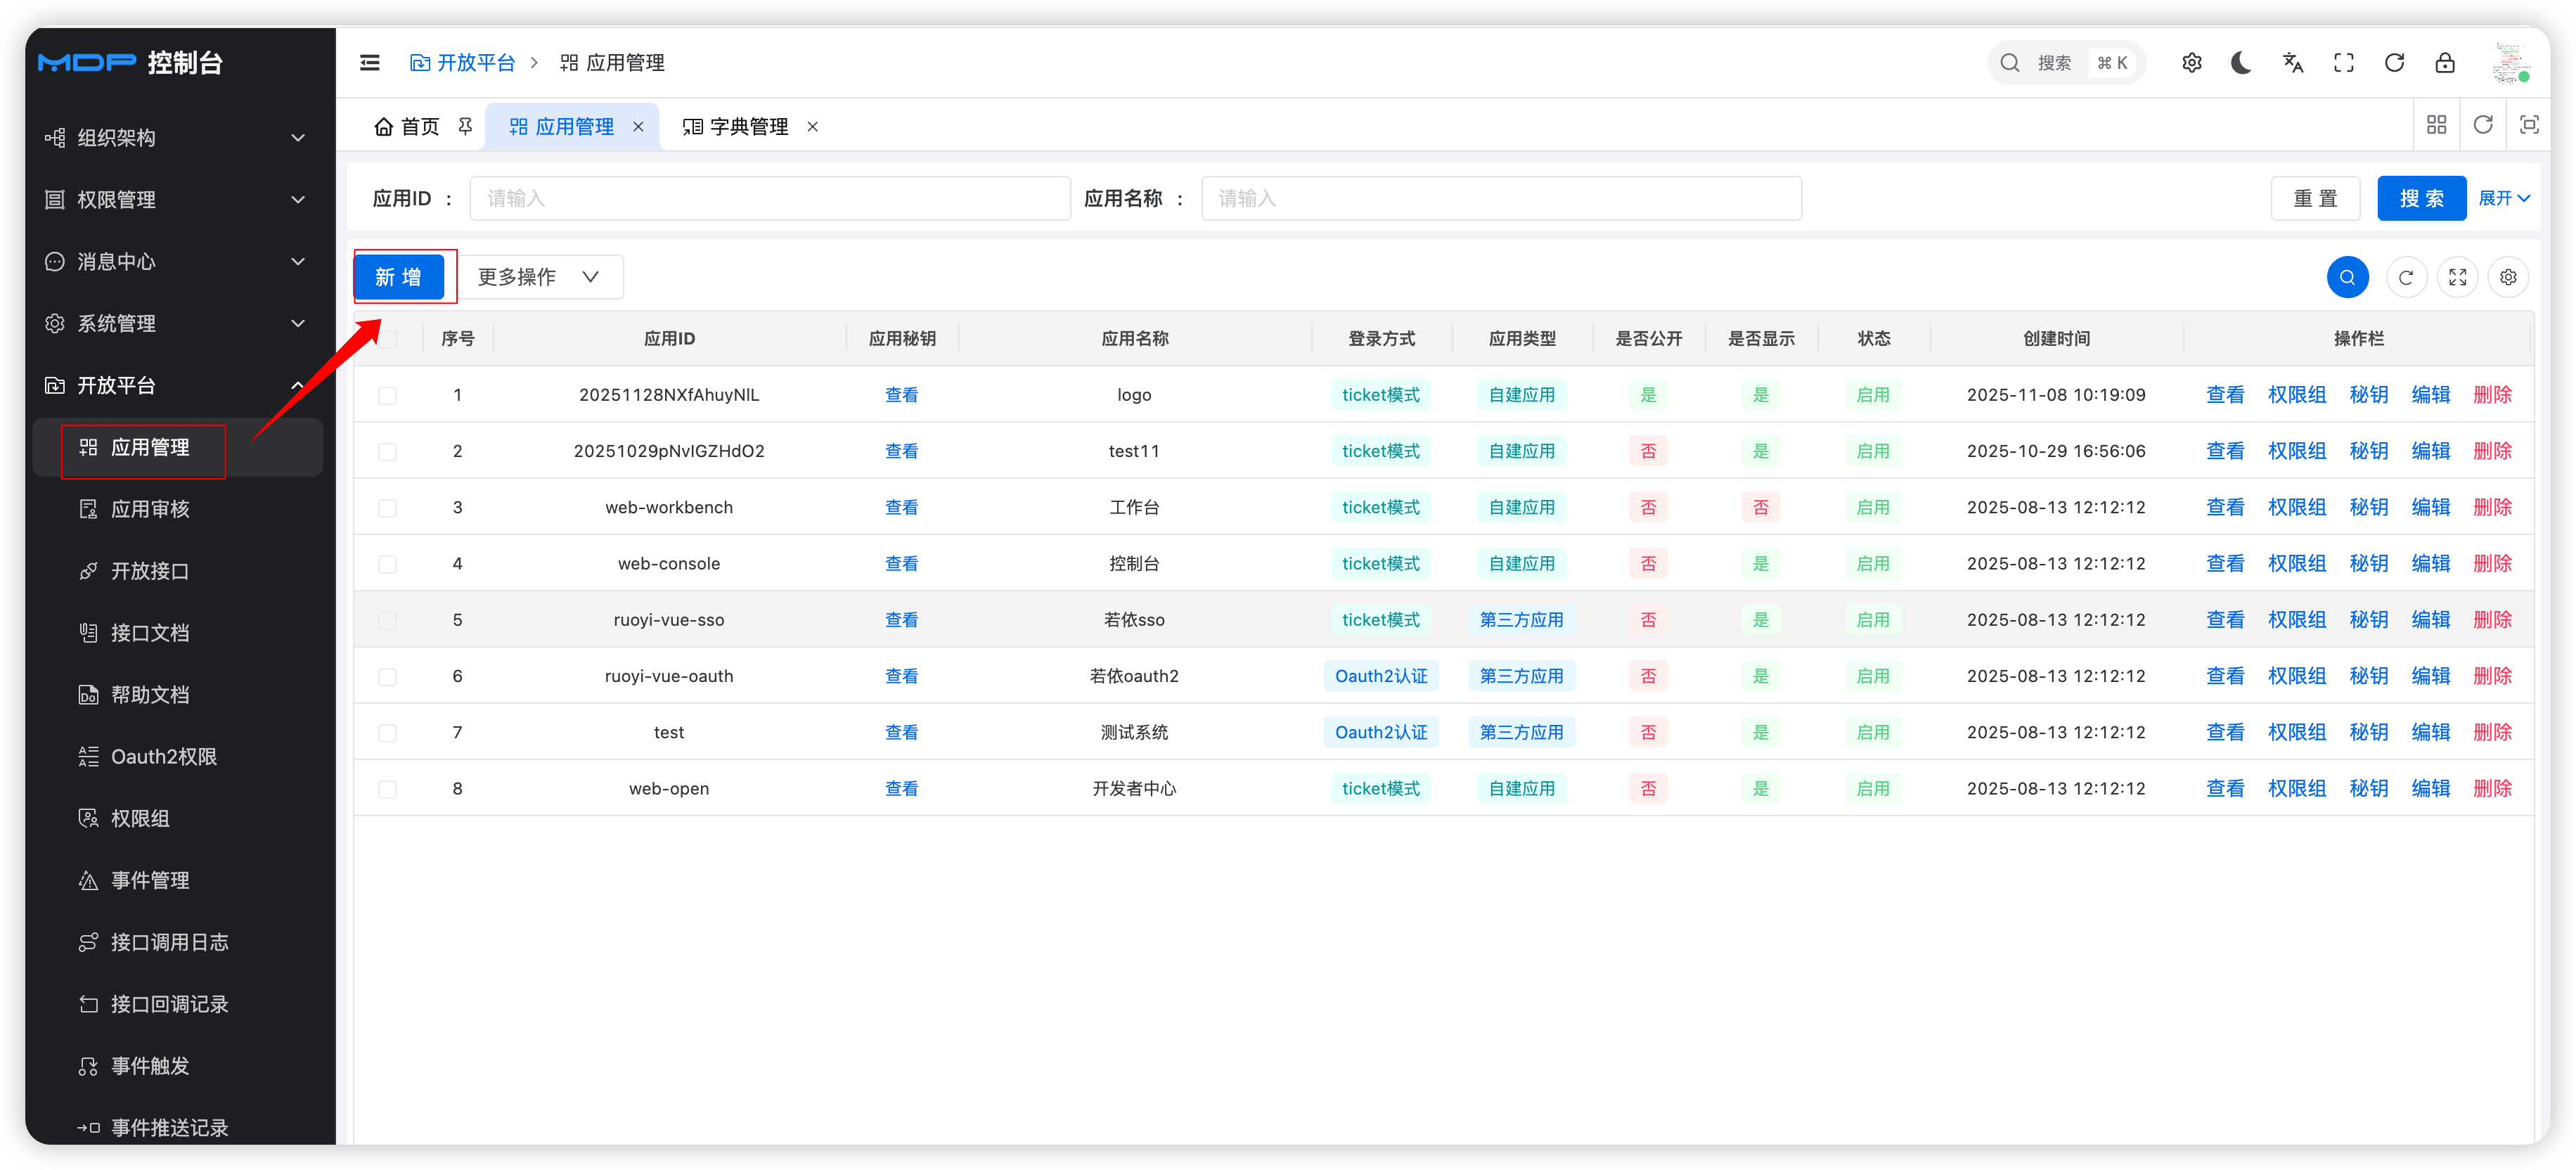Open 应用审核 in the sidebar
Viewport: 2576px width, 1170px height.
click(150, 509)
